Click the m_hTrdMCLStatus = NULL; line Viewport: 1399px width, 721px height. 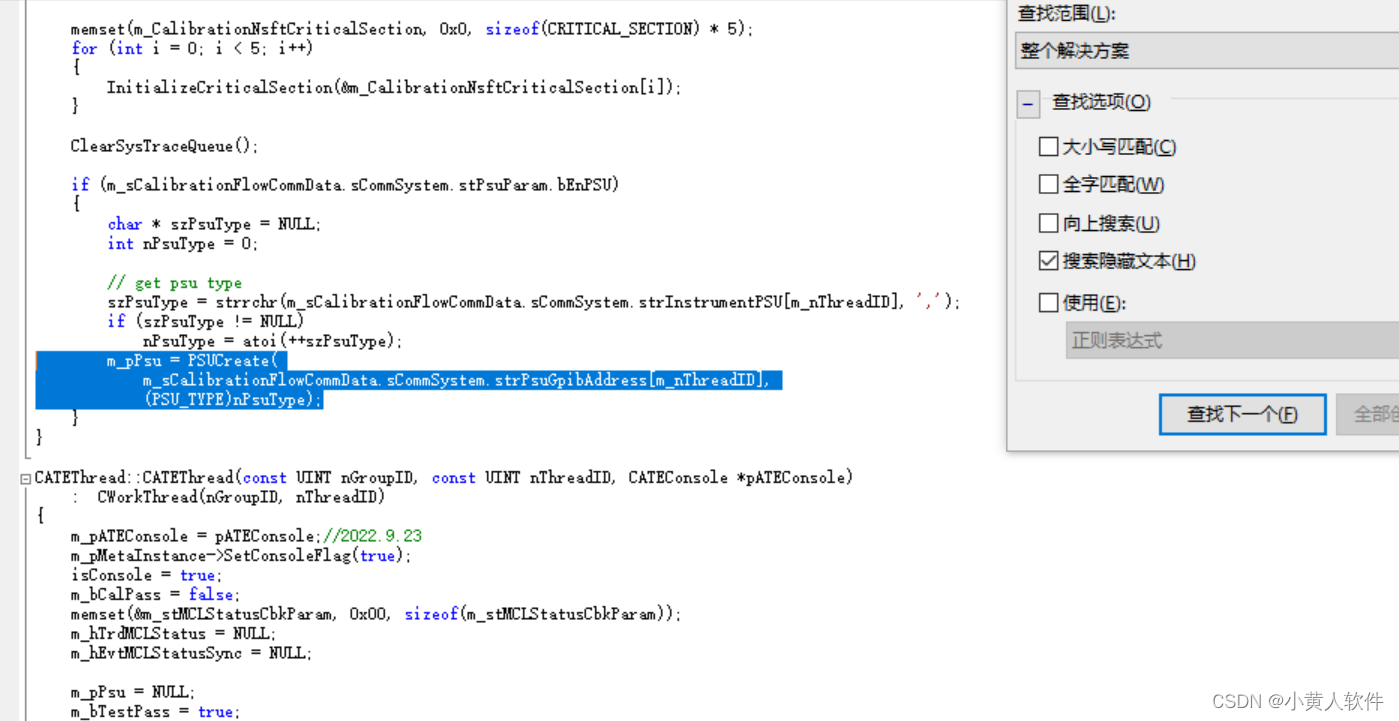coord(173,634)
